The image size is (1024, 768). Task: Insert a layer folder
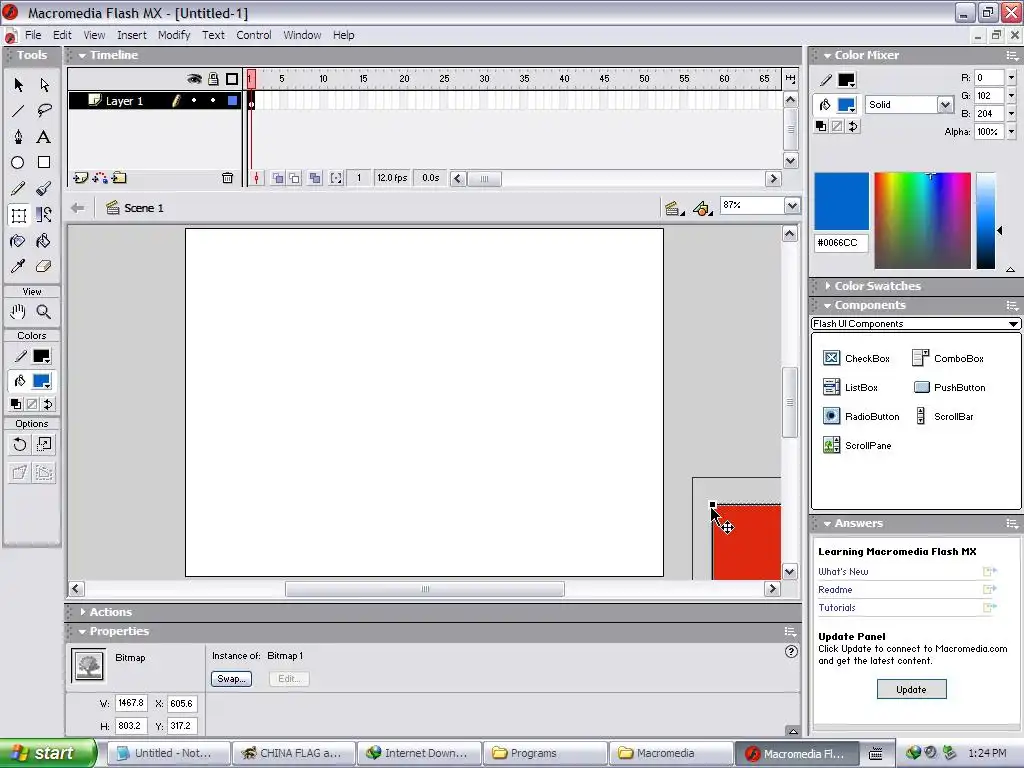[119, 178]
